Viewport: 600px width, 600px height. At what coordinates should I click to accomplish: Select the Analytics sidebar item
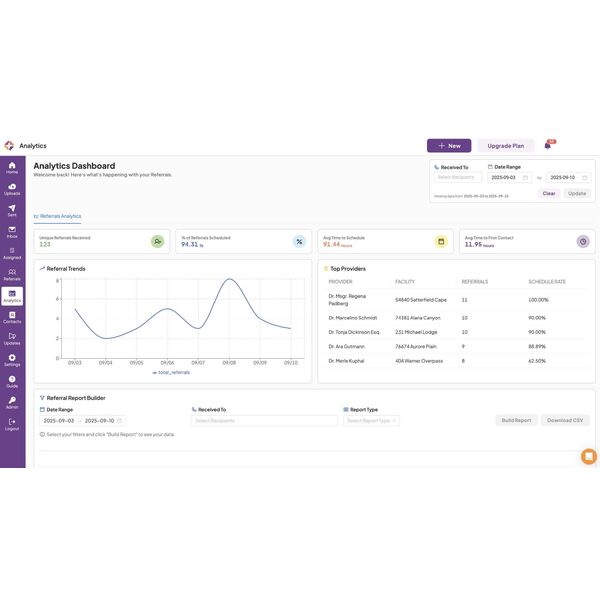point(12,296)
